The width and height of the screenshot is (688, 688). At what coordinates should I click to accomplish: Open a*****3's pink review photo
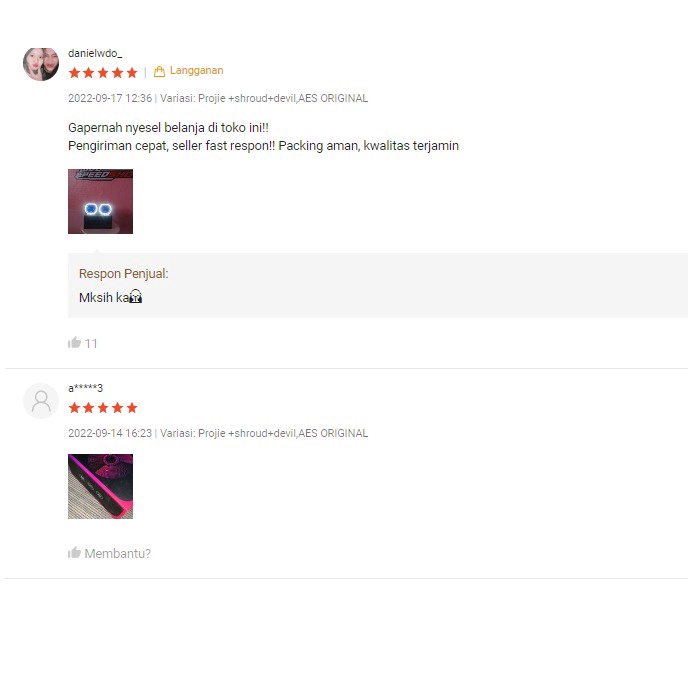click(100, 487)
